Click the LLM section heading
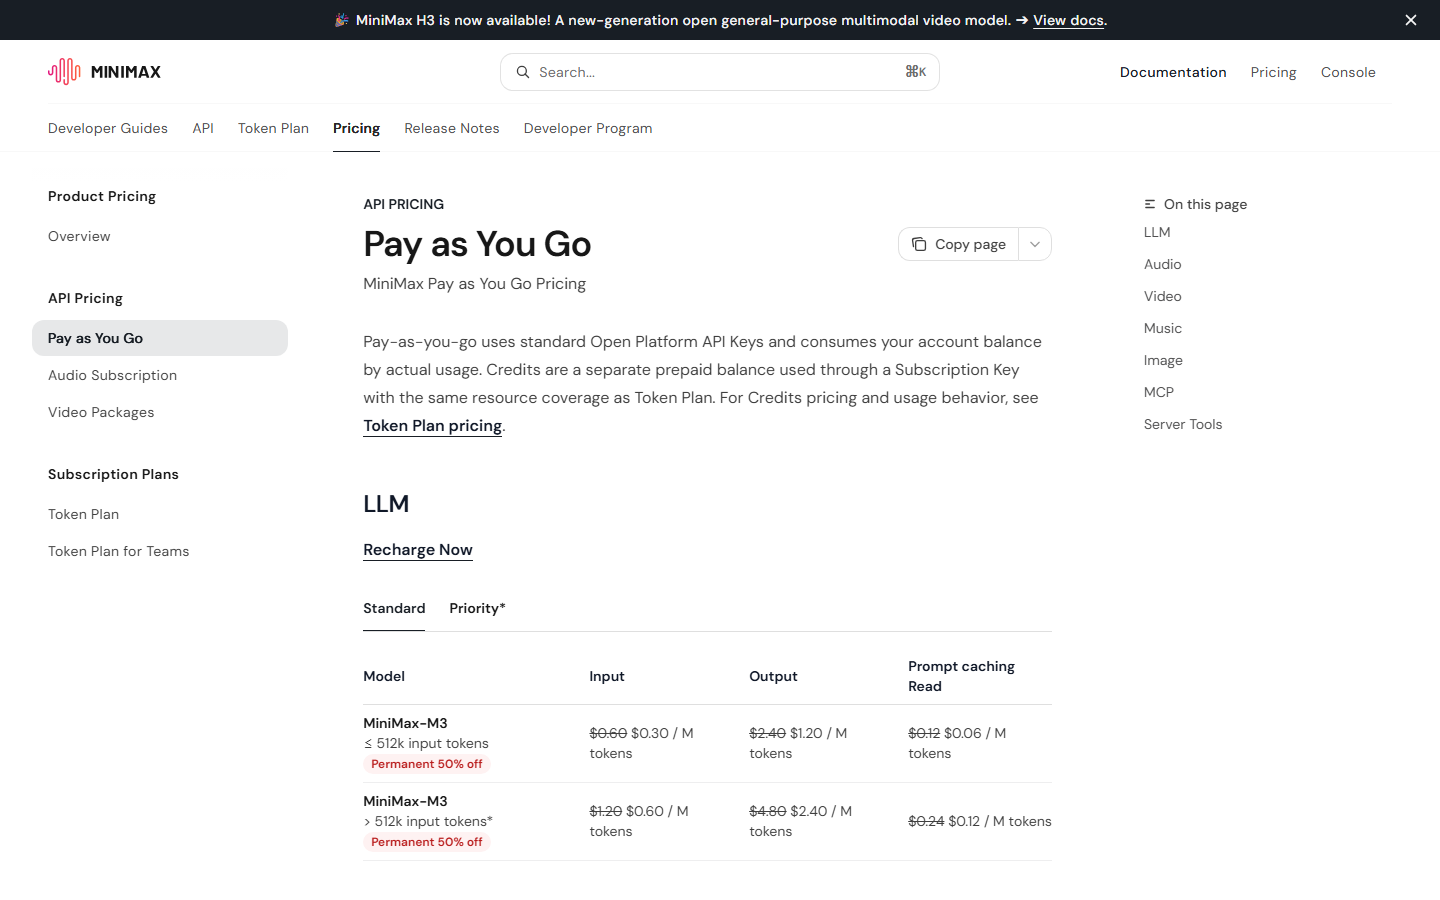This screenshot has height=900, width=1440. [386, 504]
